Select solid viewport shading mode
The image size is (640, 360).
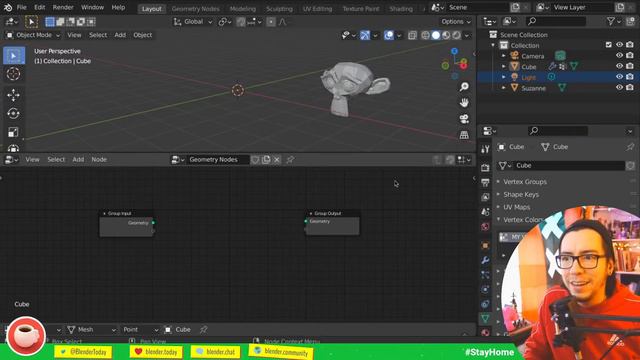tap(436, 35)
